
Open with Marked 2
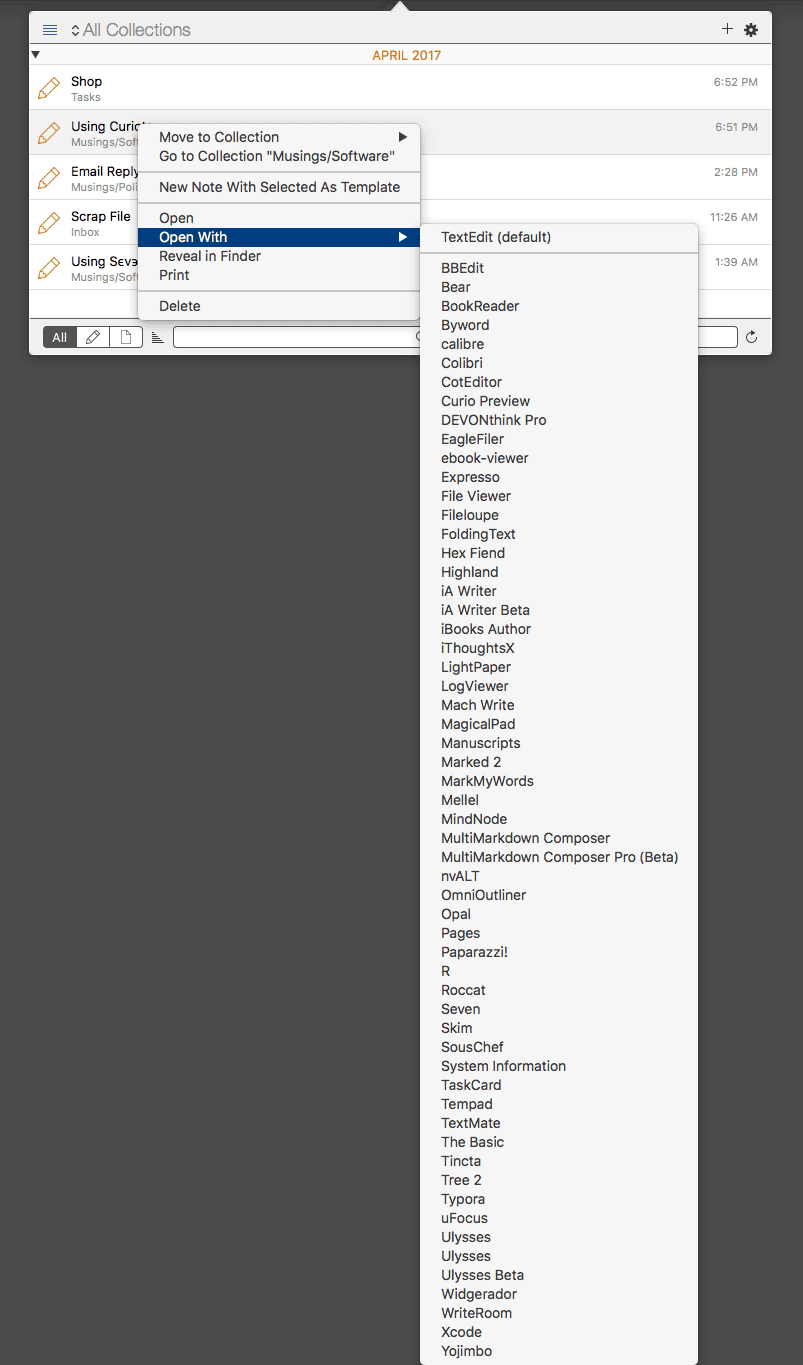tap(559, 762)
